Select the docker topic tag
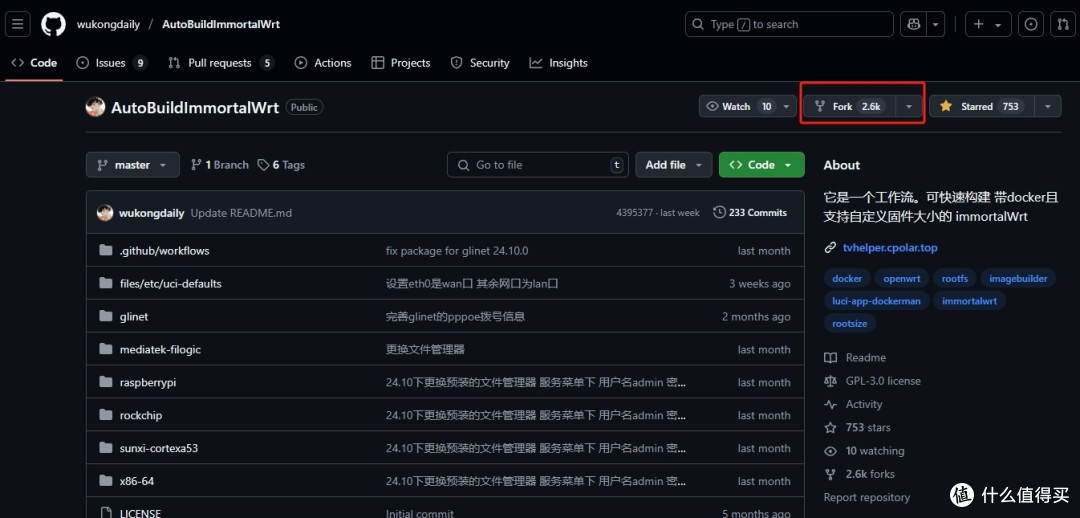This screenshot has height=518, width=1080. 847,278
